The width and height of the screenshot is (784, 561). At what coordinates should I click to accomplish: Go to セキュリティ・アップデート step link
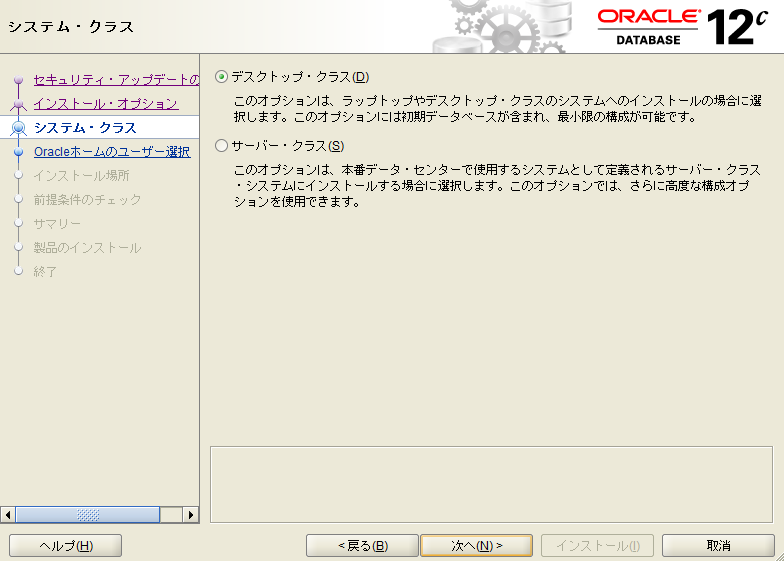(116, 80)
